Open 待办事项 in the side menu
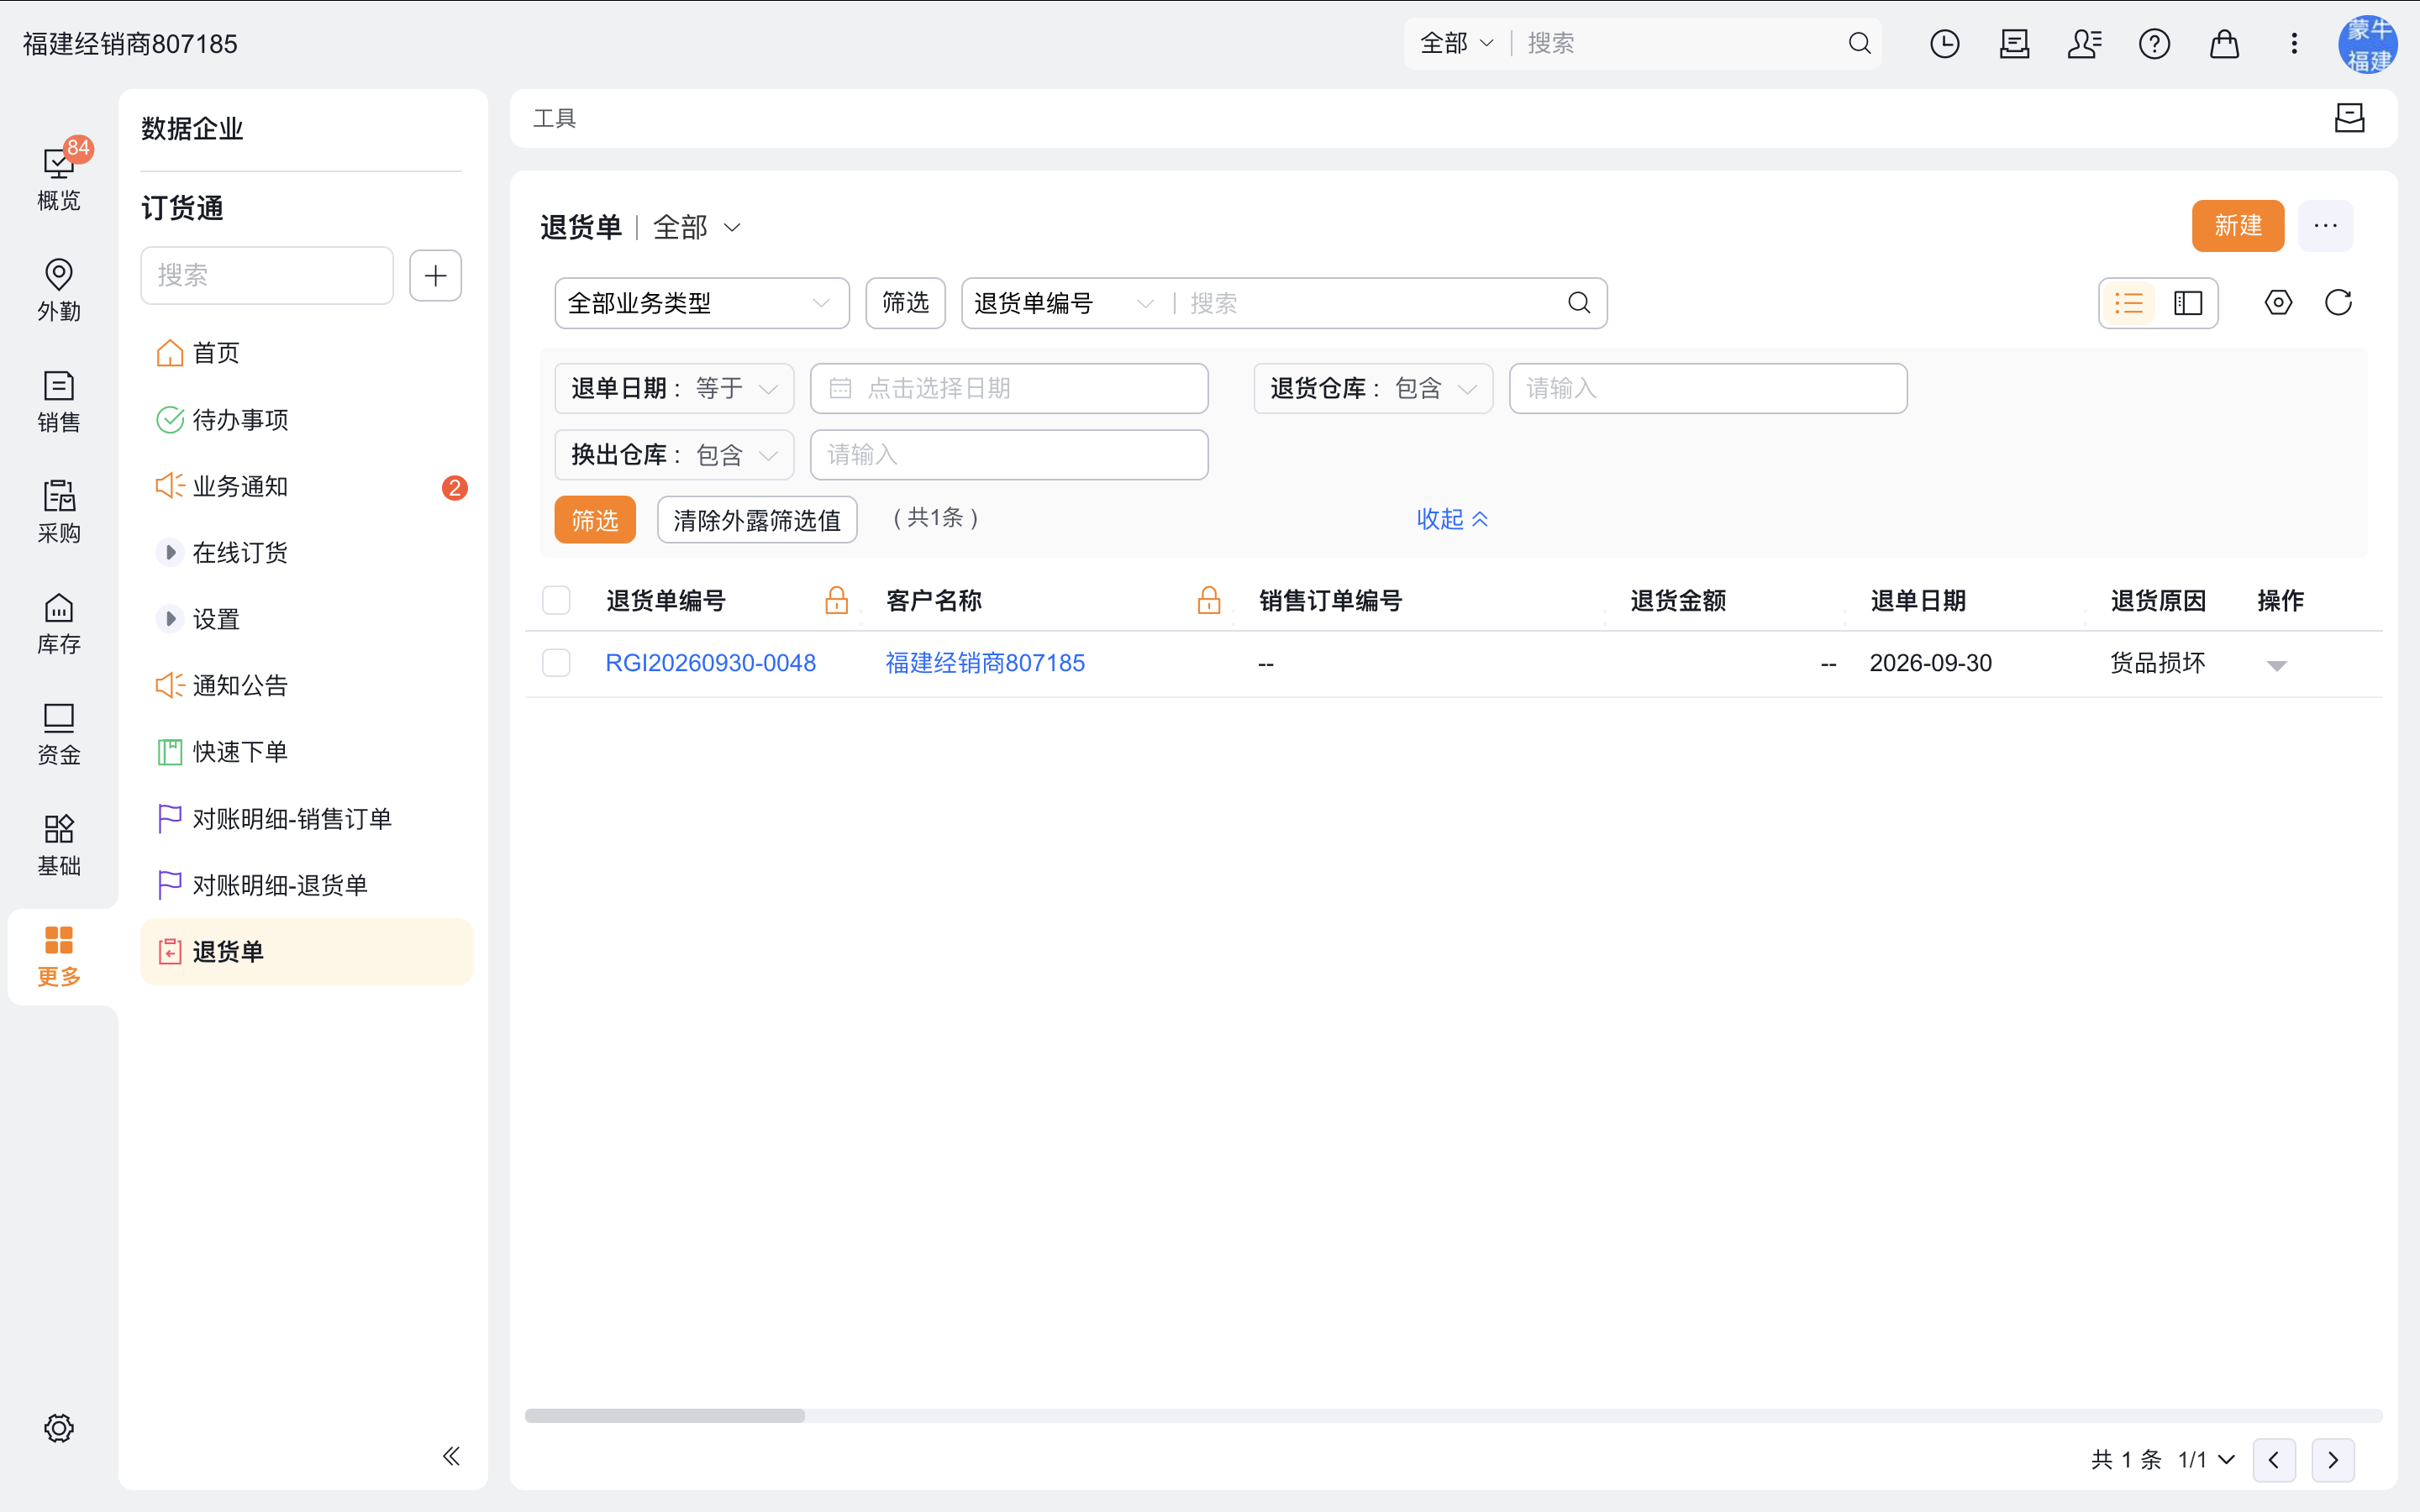The height and width of the screenshot is (1512, 2420). point(306,419)
